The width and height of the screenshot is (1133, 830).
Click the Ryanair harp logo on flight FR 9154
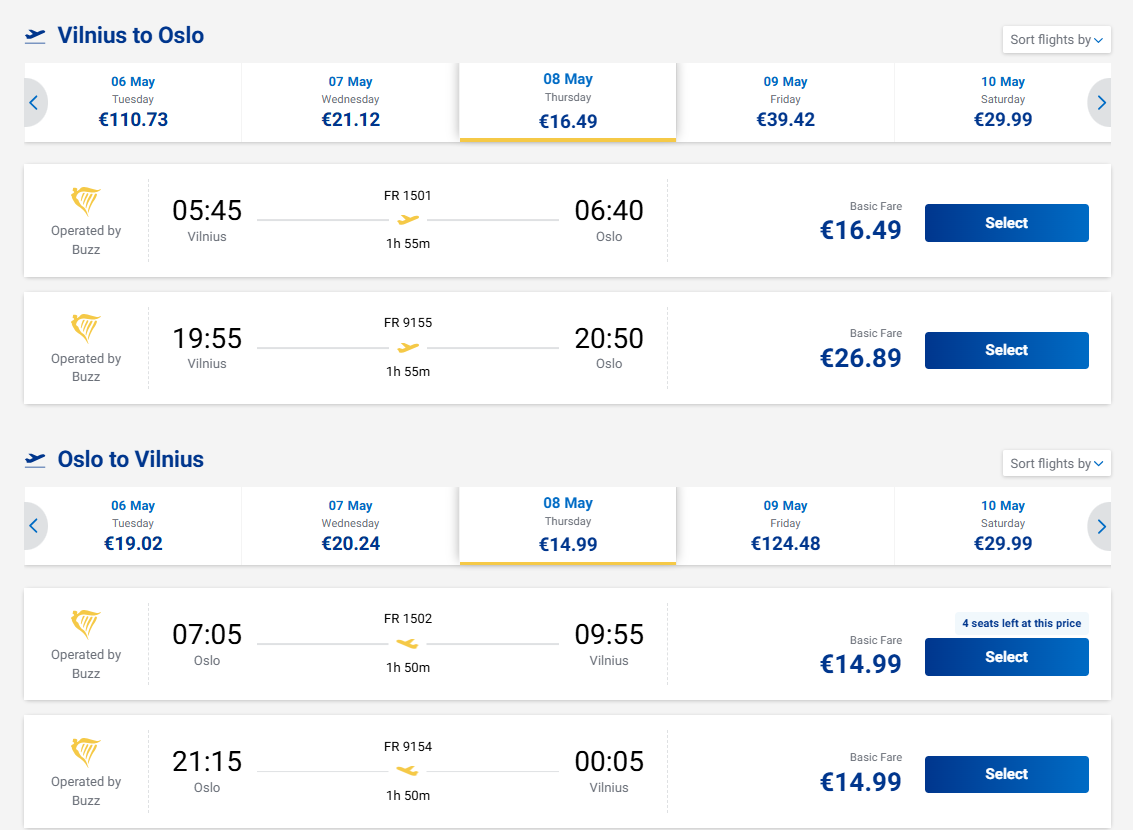click(85, 752)
